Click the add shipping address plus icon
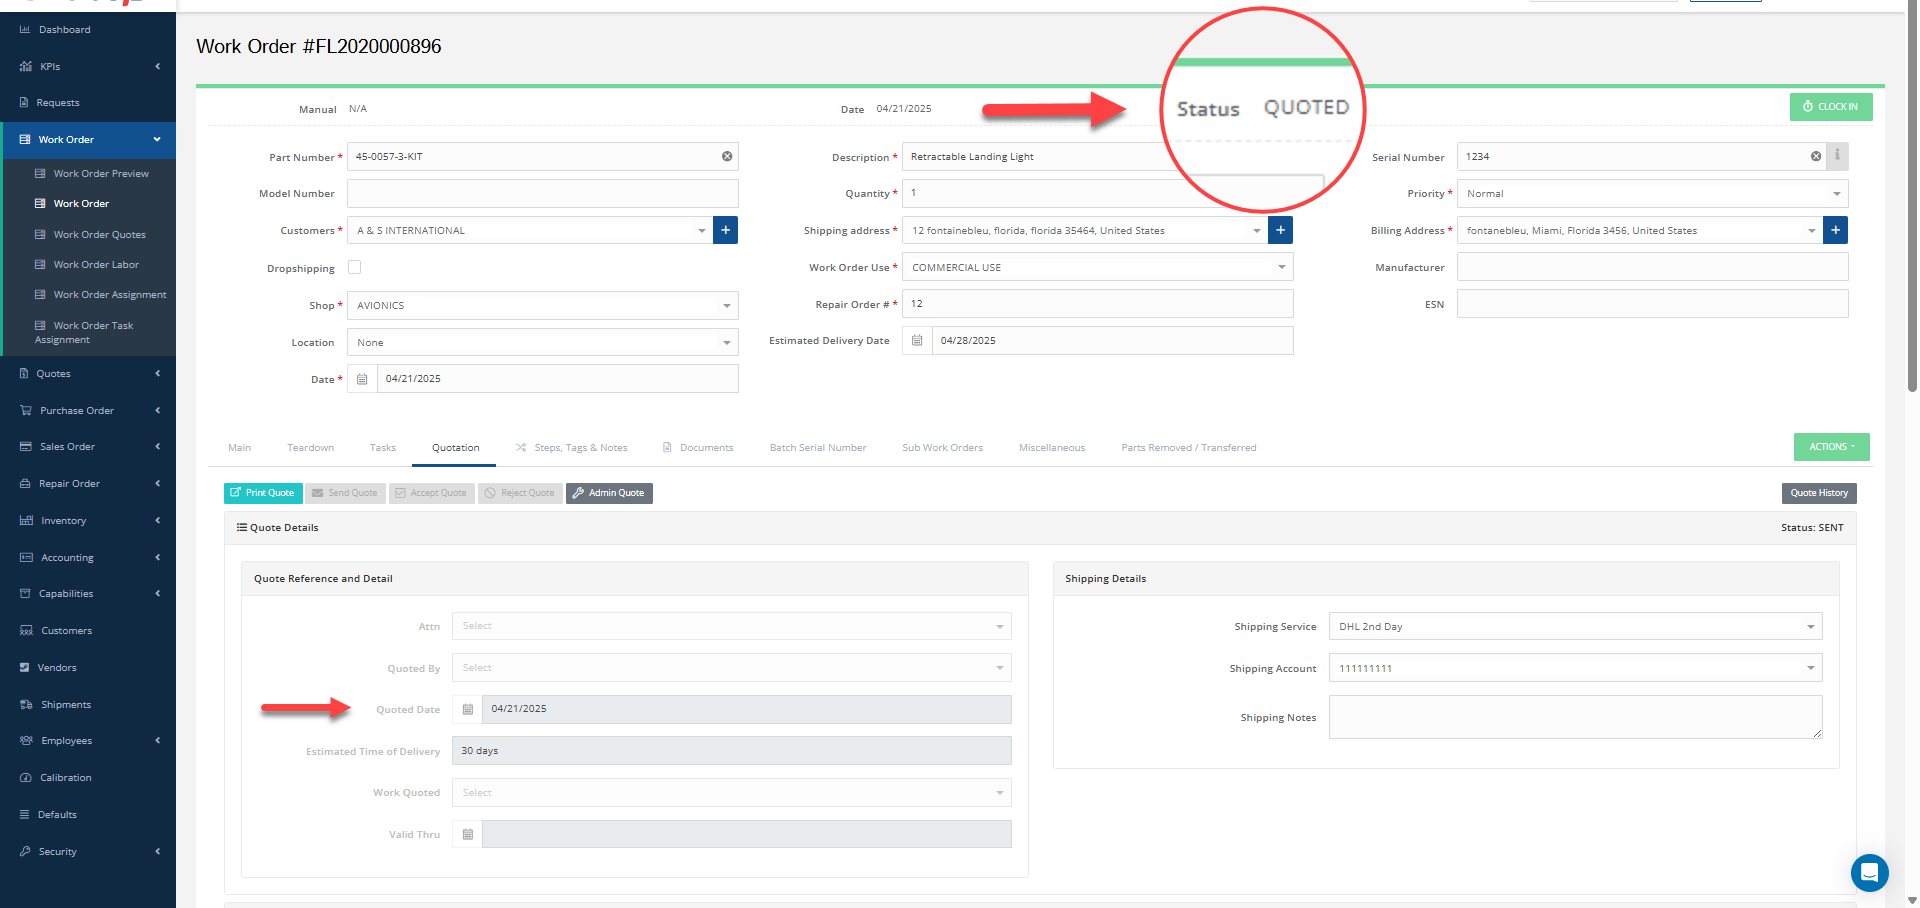1920x908 pixels. tap(1280, 230)
